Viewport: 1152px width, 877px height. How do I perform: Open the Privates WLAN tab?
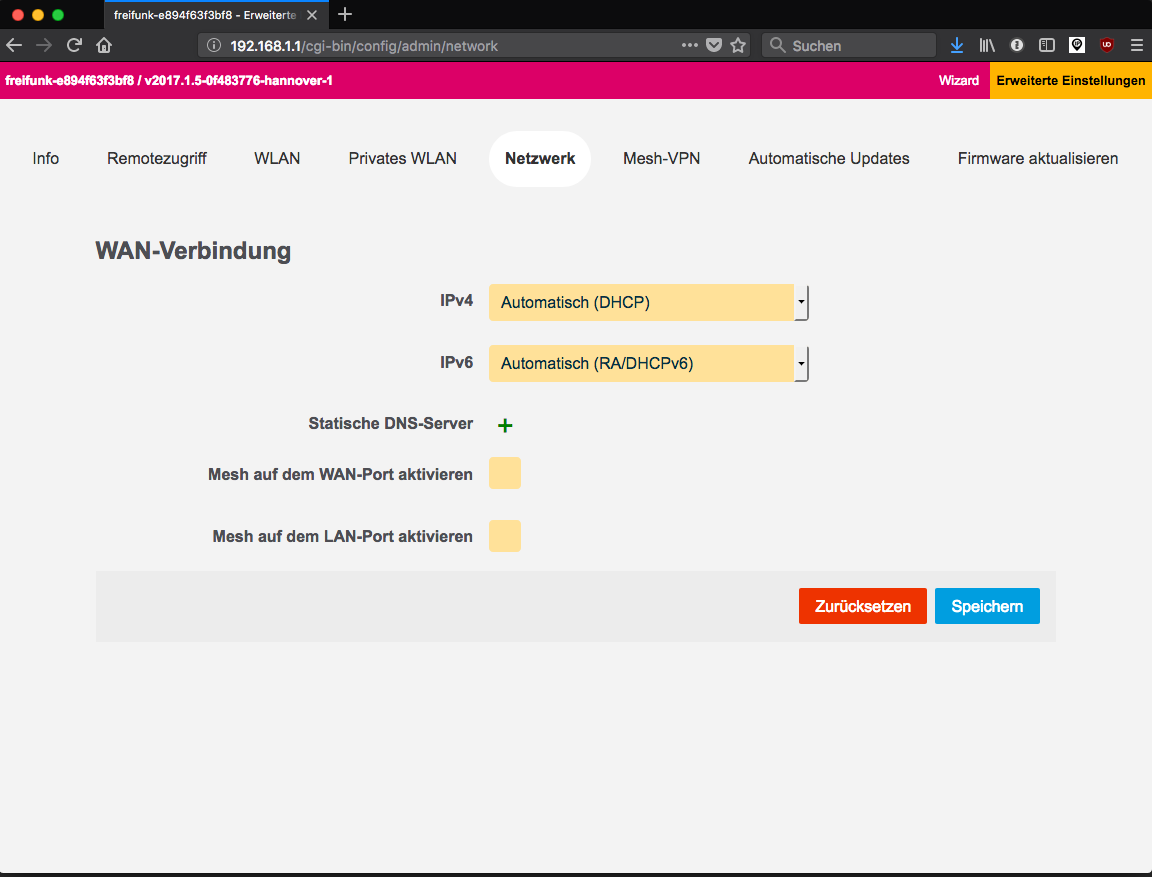(402, 158)
